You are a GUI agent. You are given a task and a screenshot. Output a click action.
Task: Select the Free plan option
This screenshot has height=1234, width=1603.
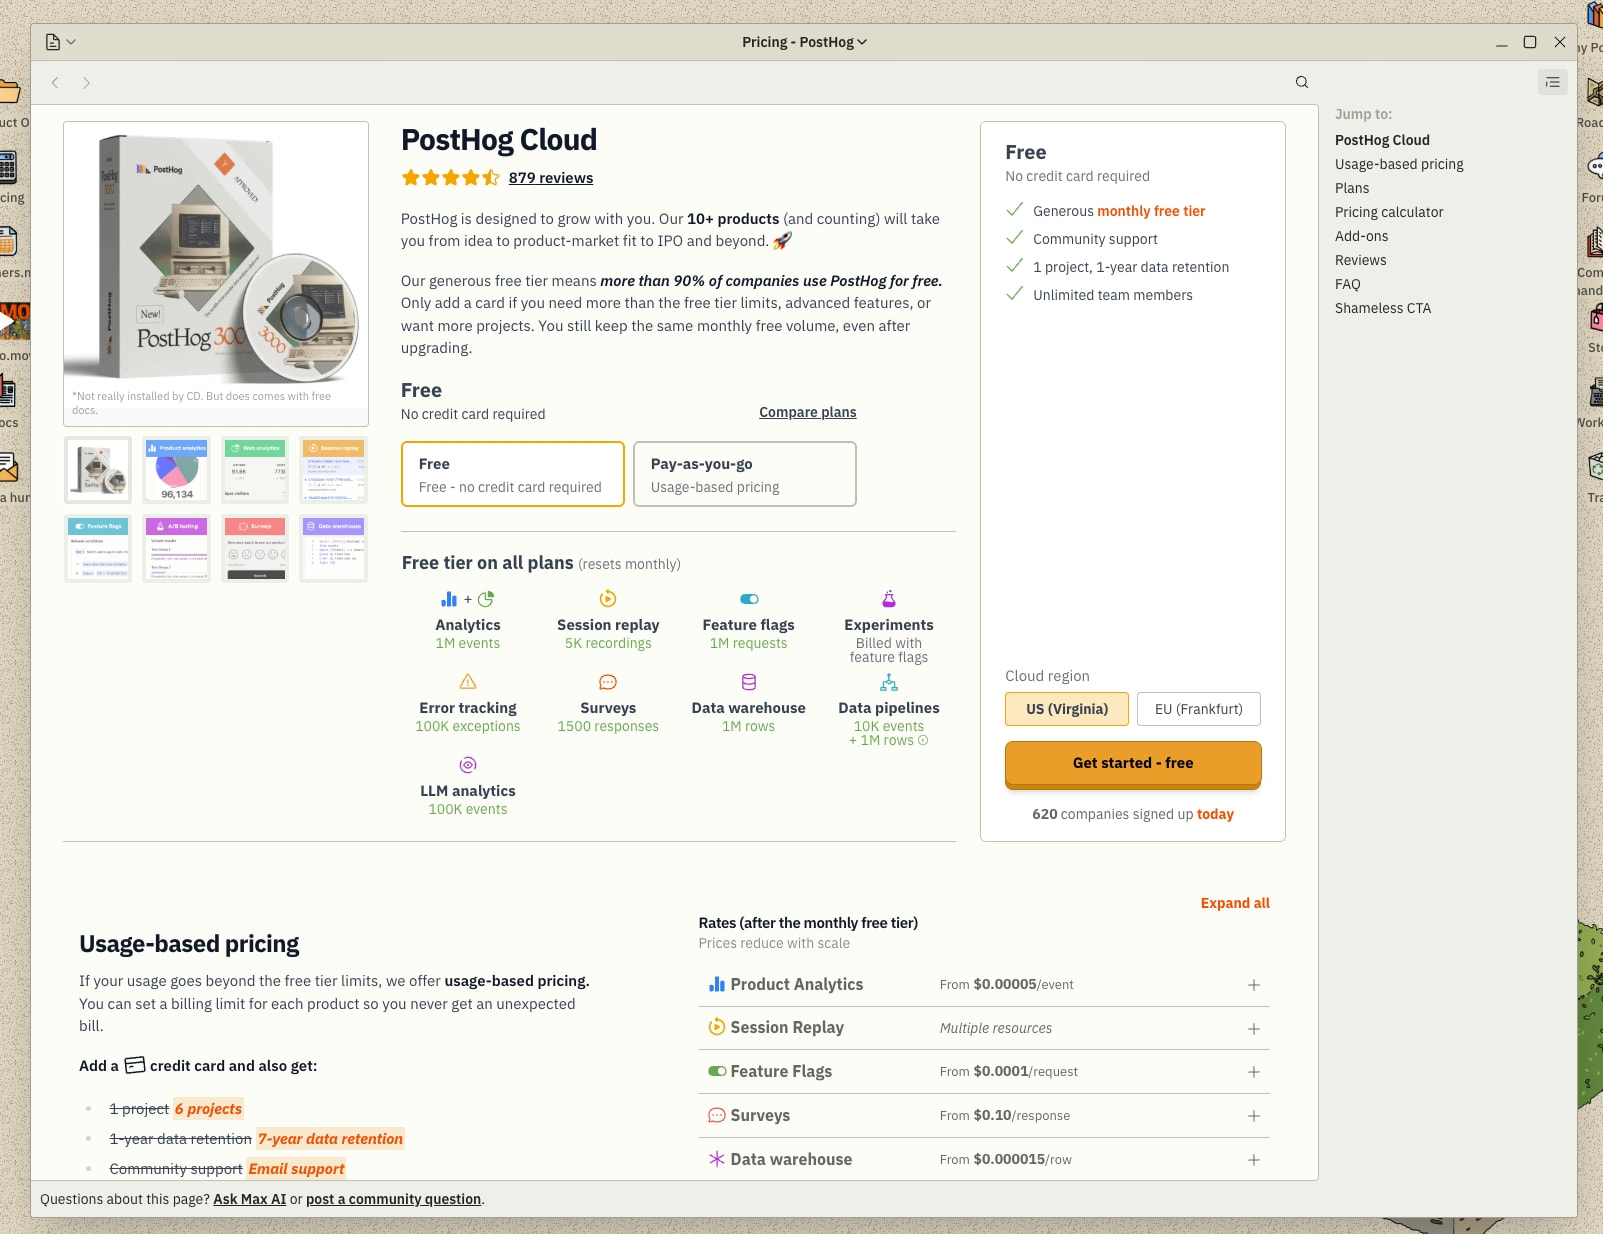pyautogui.click(x=513, y=474)
